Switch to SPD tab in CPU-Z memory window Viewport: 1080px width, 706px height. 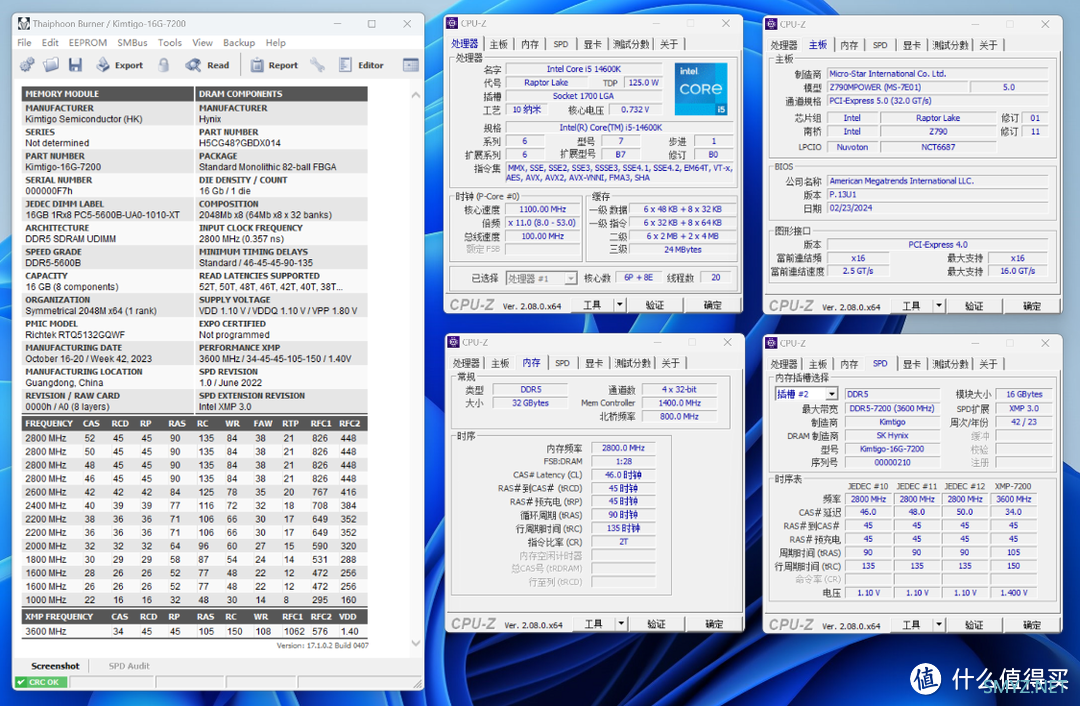(562, 363)
